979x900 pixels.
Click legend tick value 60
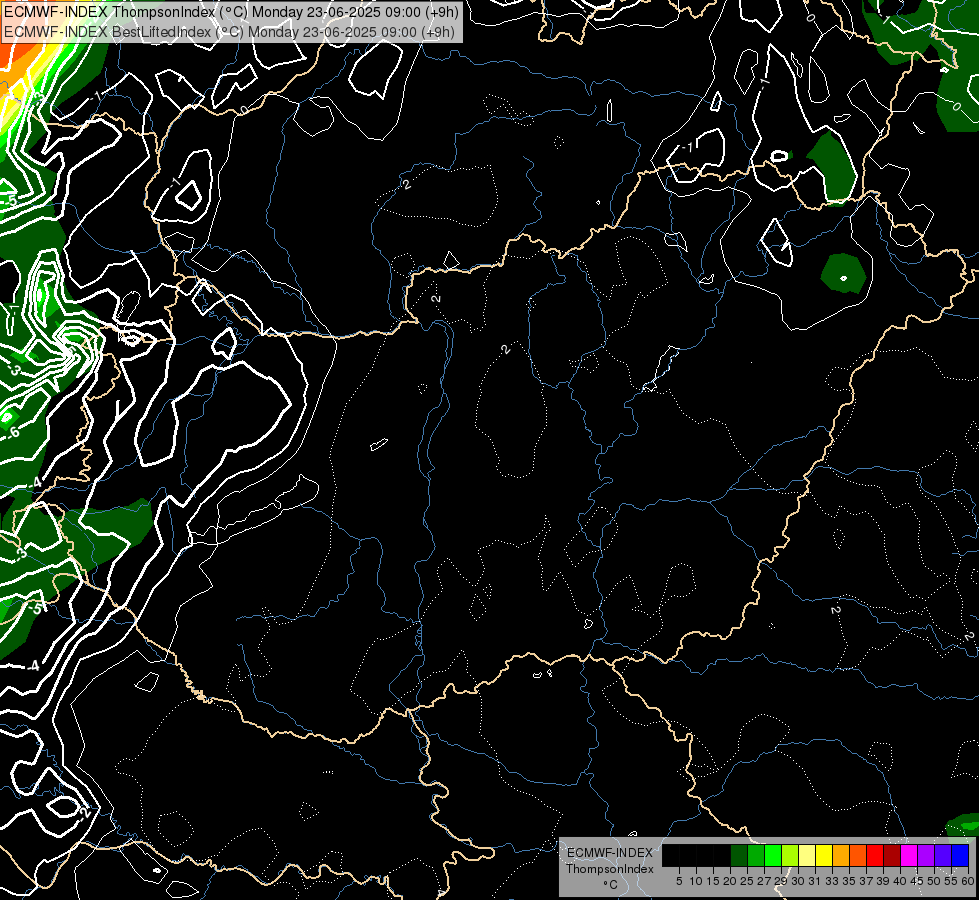(968, 881)
